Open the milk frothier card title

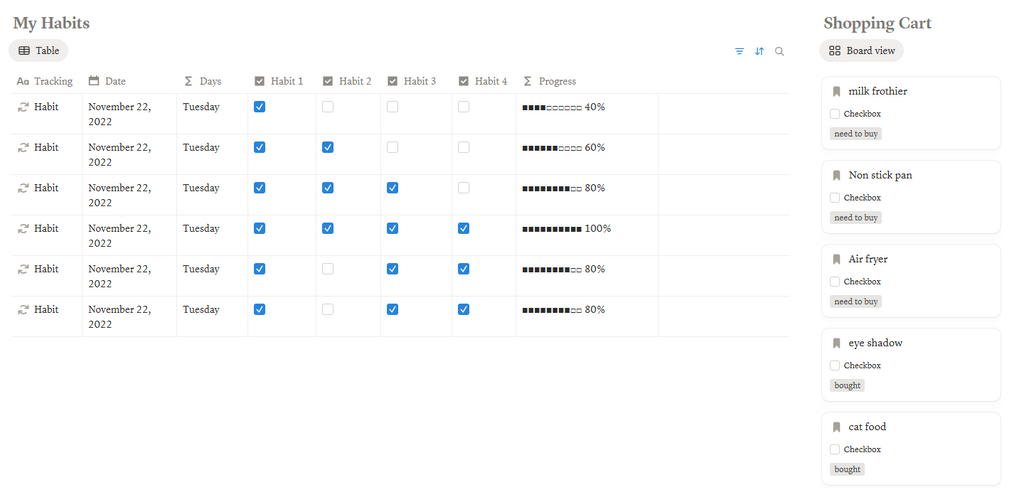pyautogui.click(x=878, y=91)
